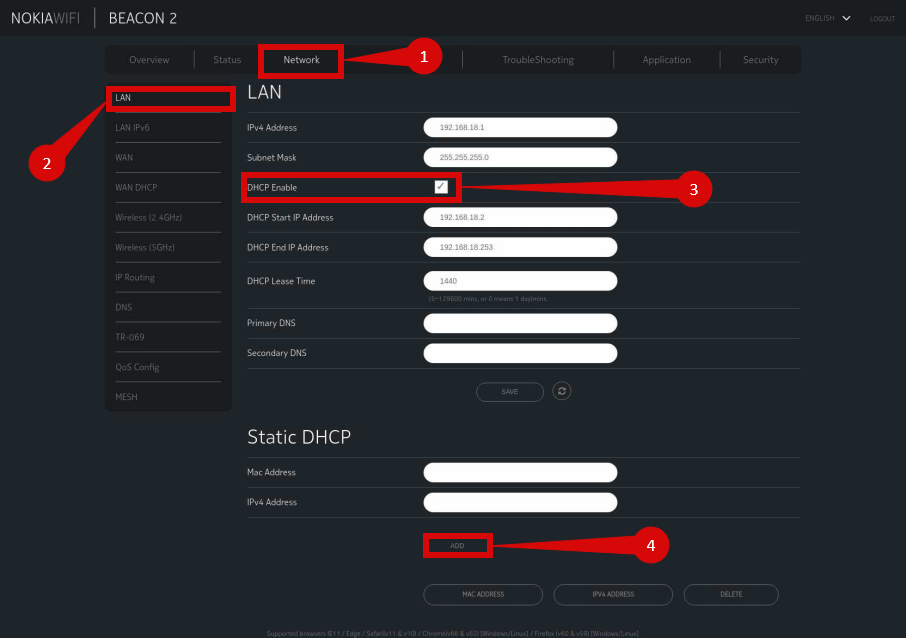The height and width of the screenshot is (638, 906).
Task: Click the Add button under Static DHCP
Action: click(x=457, y=546)
